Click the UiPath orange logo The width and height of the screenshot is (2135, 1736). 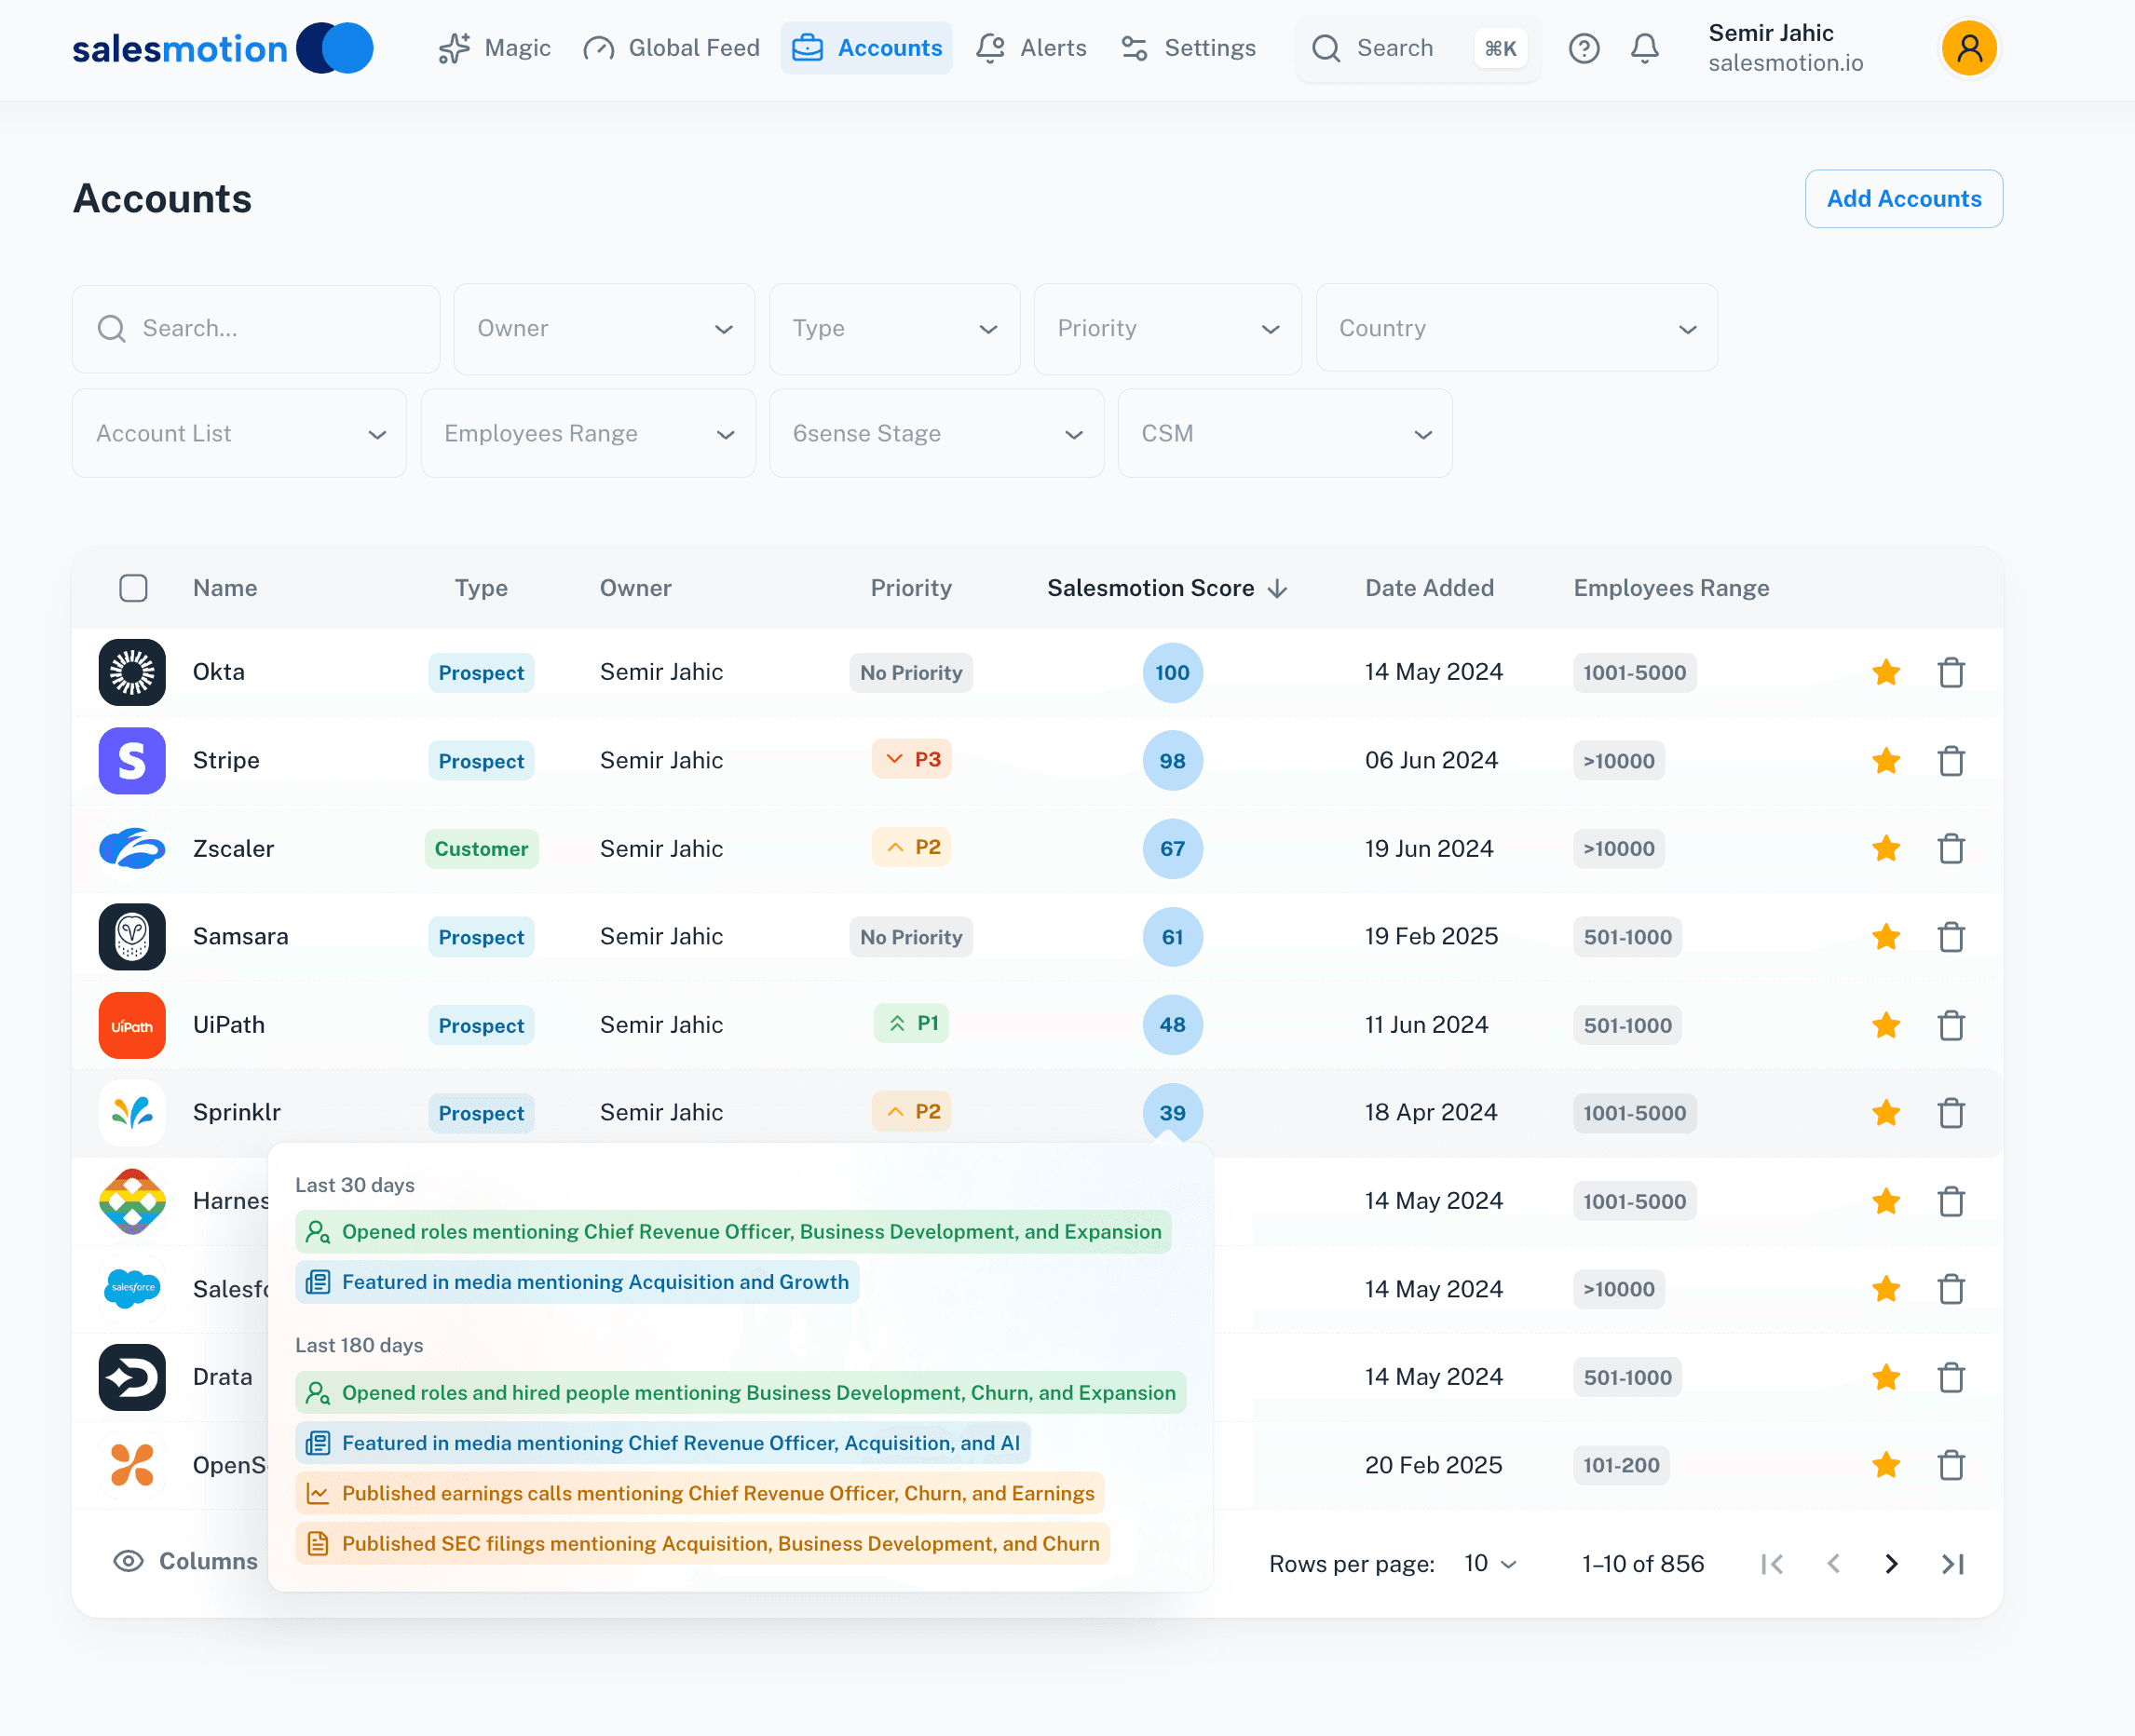tap(132, 1024)
